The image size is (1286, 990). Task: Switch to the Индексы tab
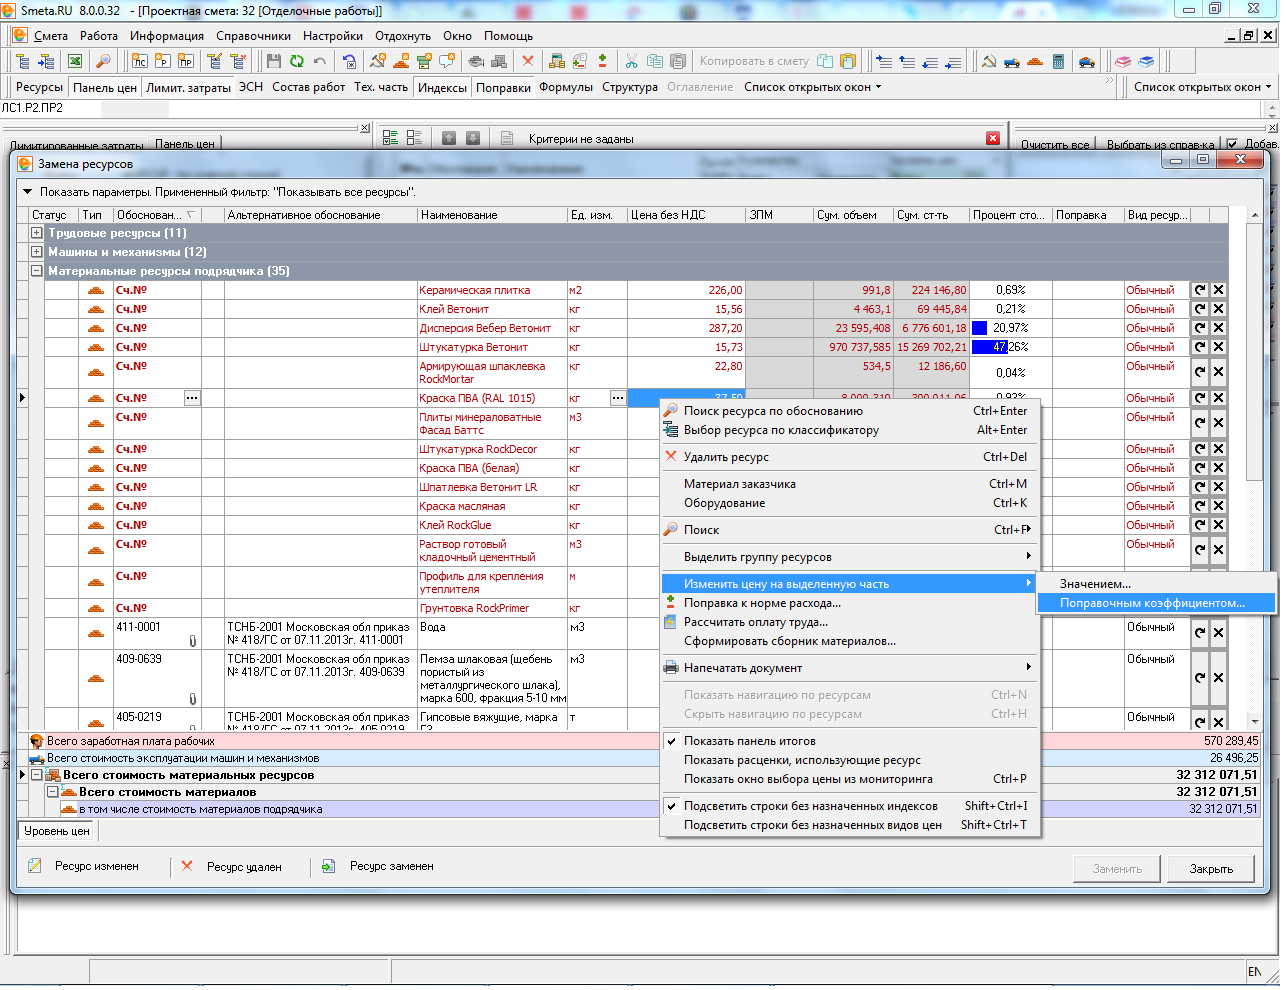tap(442, 88)
